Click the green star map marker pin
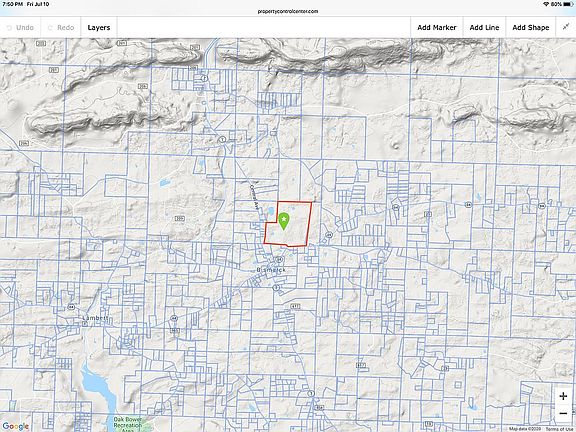Image resolution: width=576 pixels, height=432 pixels. pos(284,221)
